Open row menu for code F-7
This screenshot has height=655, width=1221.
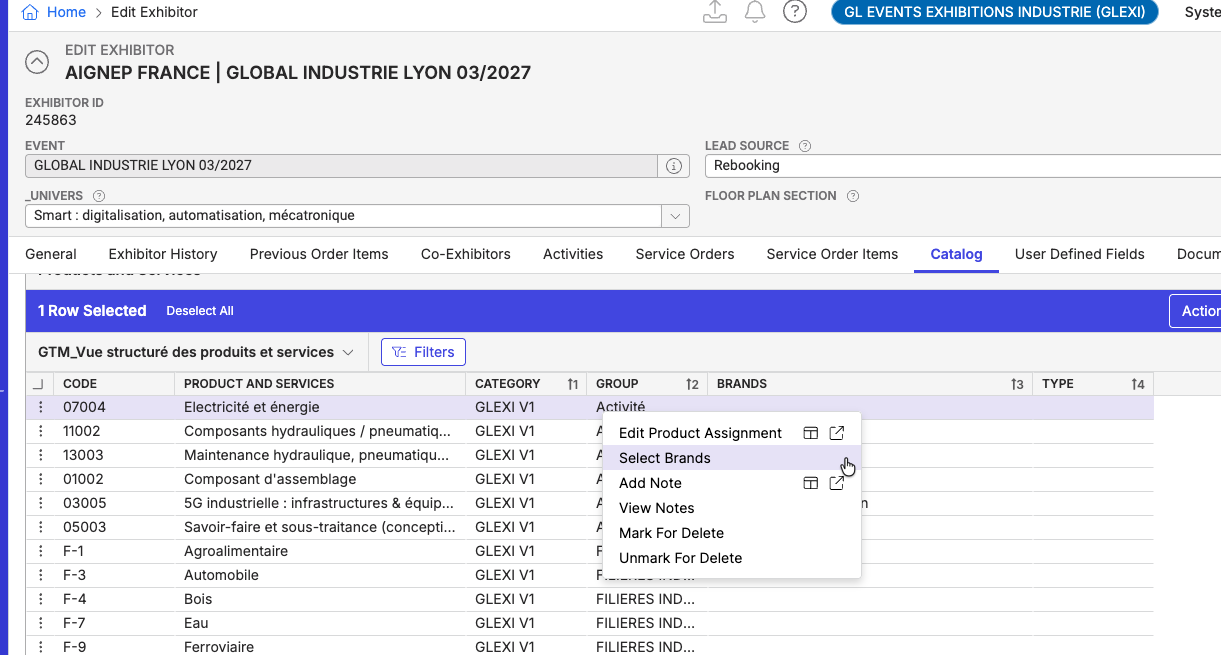click(x=41, y=623)
